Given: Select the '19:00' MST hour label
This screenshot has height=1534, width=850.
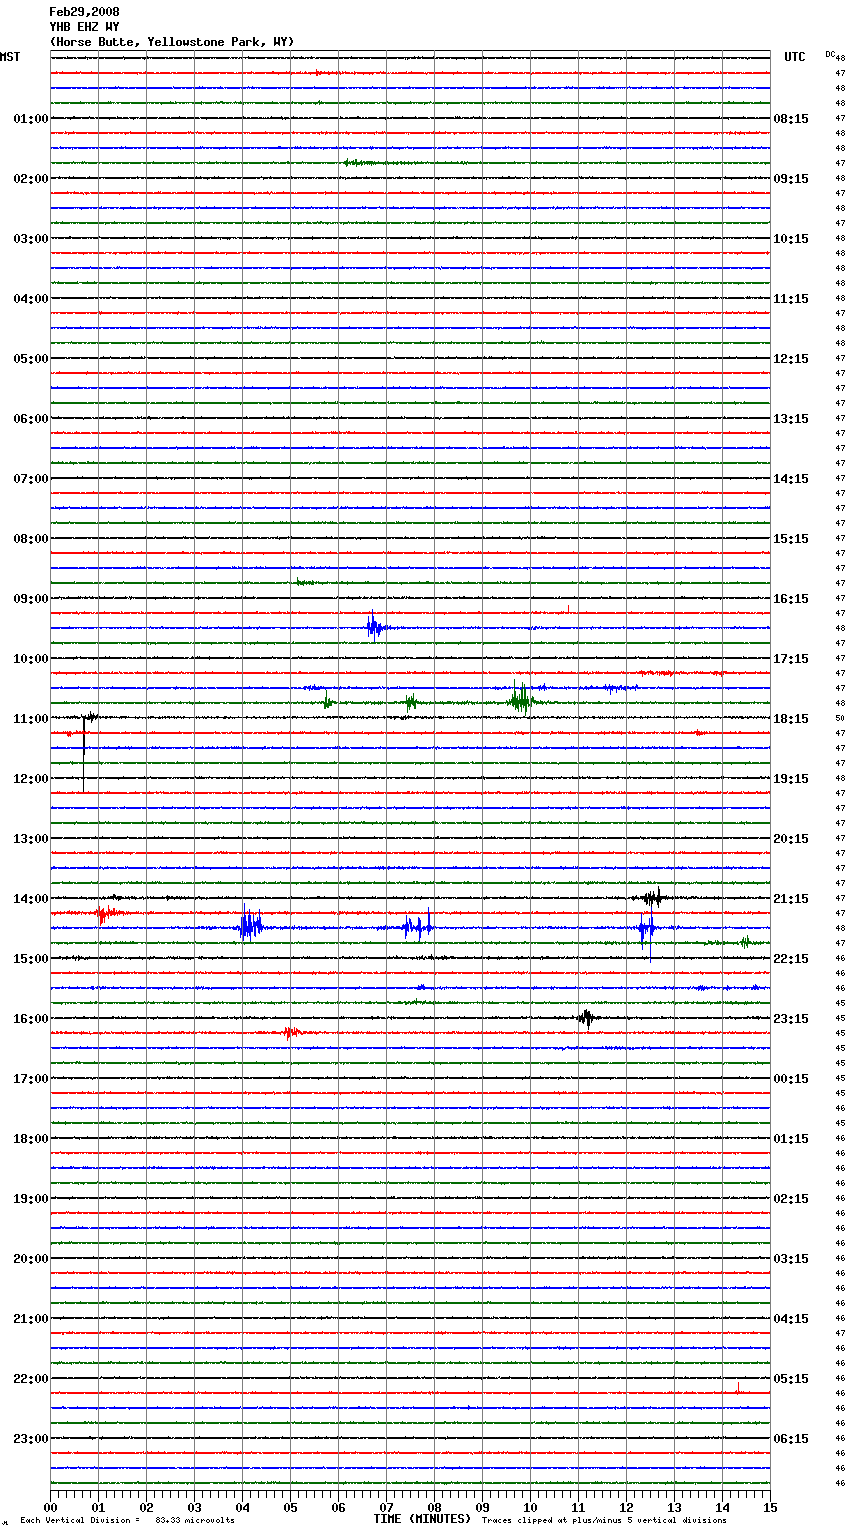Looking at the screenshot, I should [x=31, y=1199].
